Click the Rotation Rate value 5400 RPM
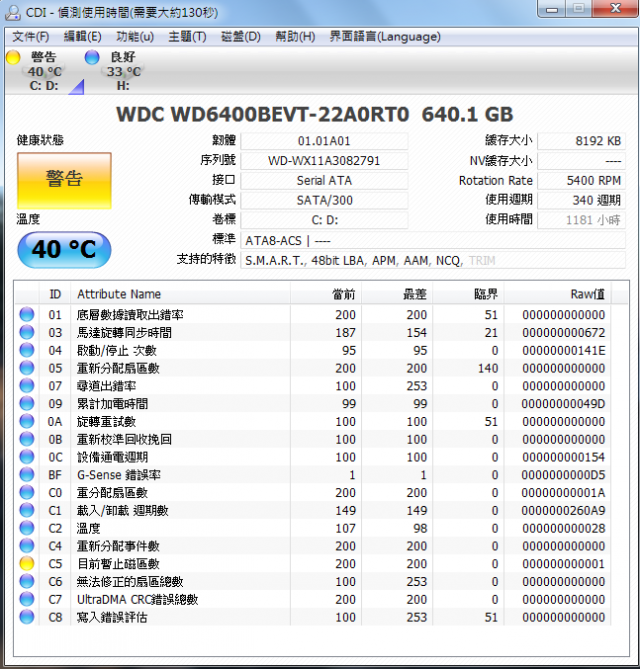 click(581, 180)
